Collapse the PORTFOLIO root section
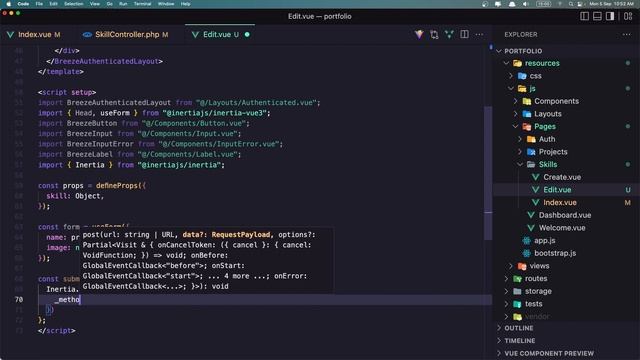The image size is (640, 360). pyautogui.click(x=499, y=51)
